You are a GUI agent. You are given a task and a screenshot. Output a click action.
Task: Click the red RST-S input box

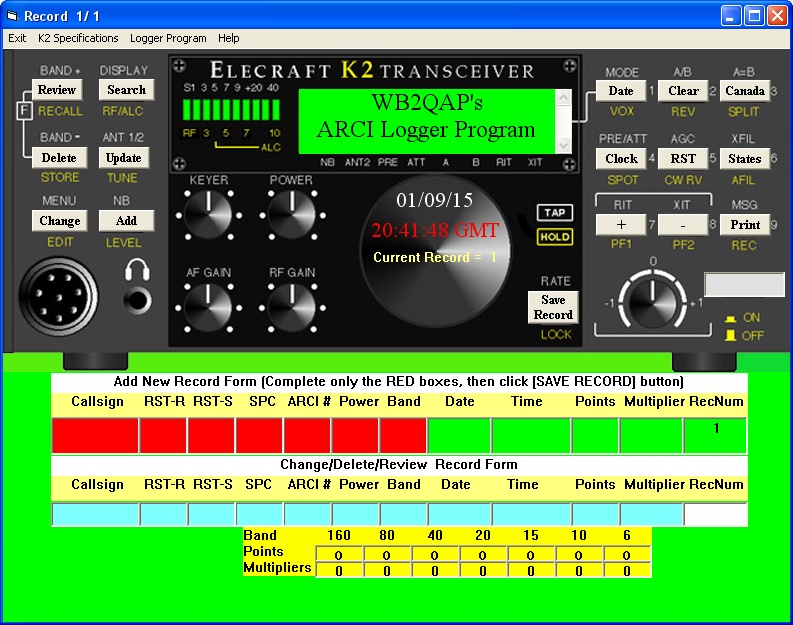pyautogui.click(x=211, y=435)
